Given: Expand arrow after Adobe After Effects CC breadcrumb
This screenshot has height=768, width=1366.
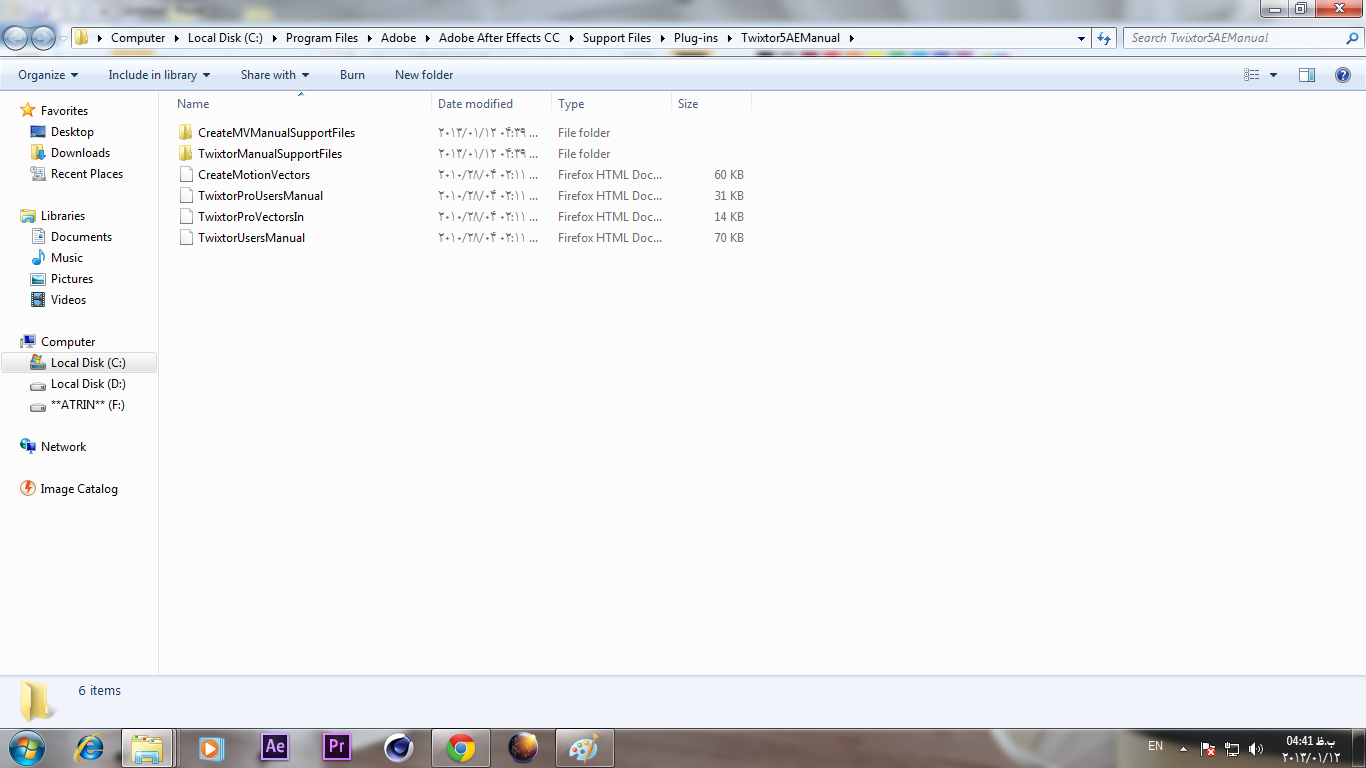Looking at the screenshot, I should point(572,38).
